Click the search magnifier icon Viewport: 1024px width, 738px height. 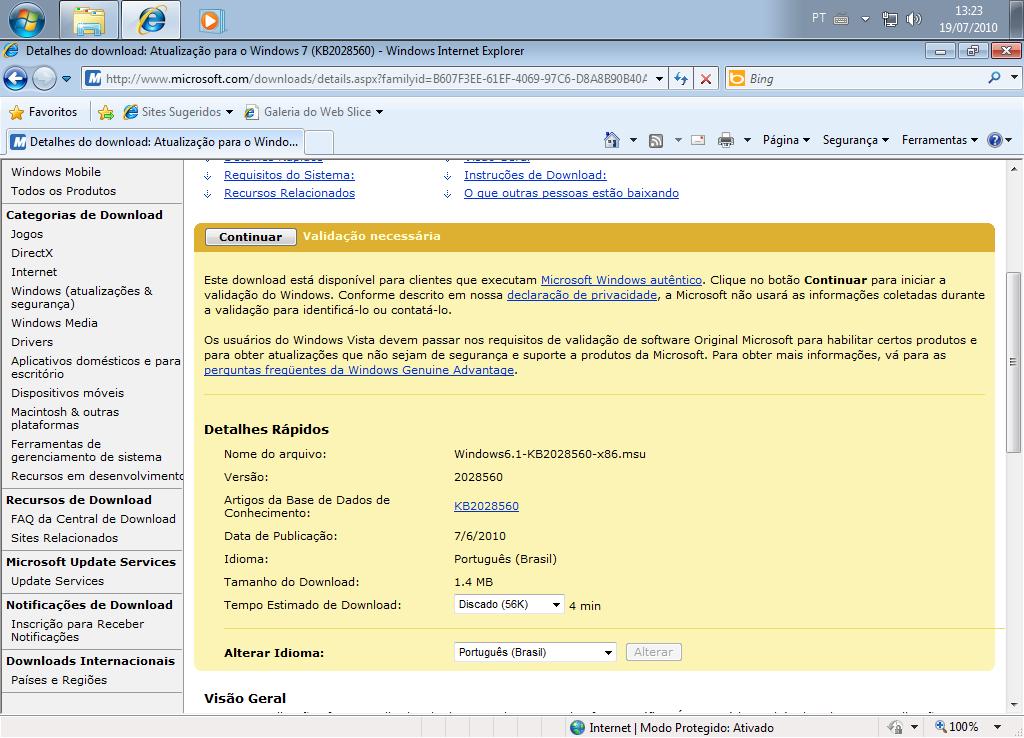[994, 78]
